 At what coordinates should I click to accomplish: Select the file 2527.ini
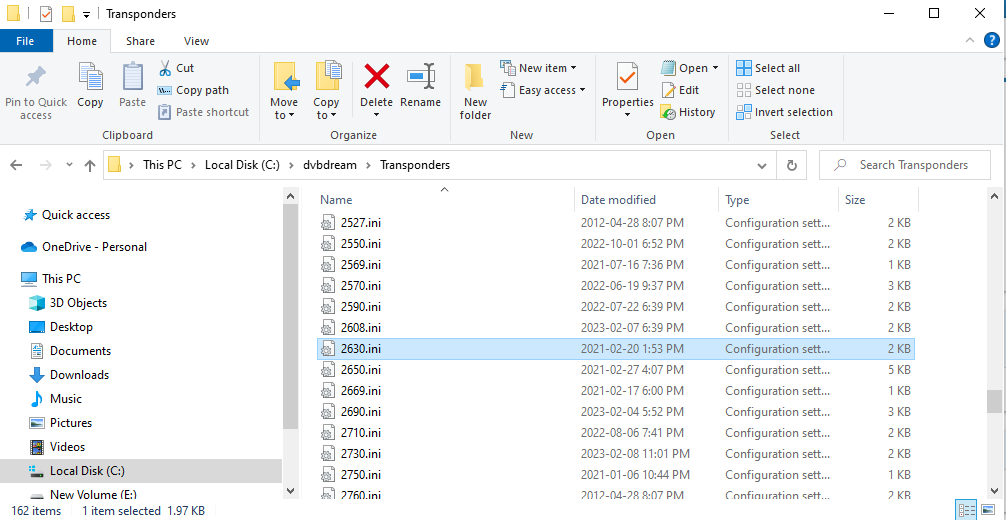pyautogui.click(x=616, y=223)
